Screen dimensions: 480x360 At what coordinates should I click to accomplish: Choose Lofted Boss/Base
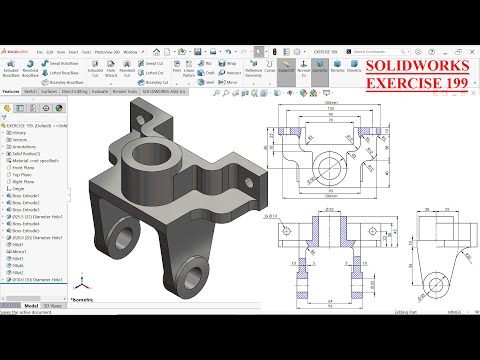60,73
